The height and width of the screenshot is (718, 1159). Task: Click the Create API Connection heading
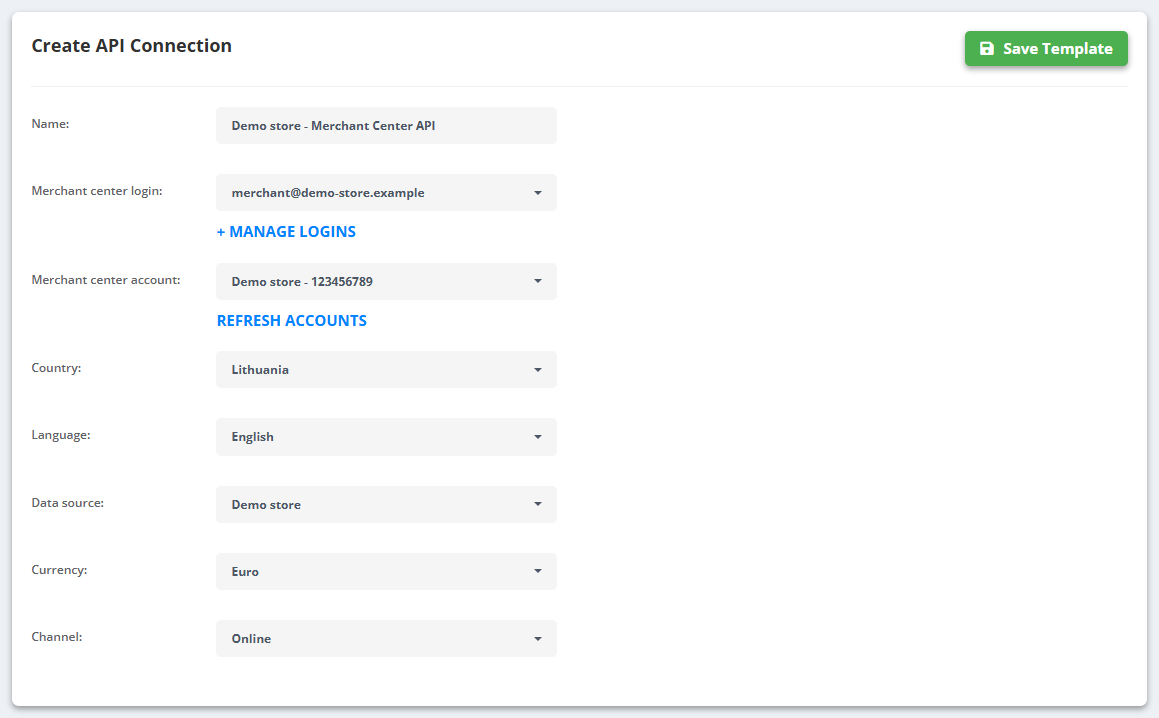pos(132,46)
